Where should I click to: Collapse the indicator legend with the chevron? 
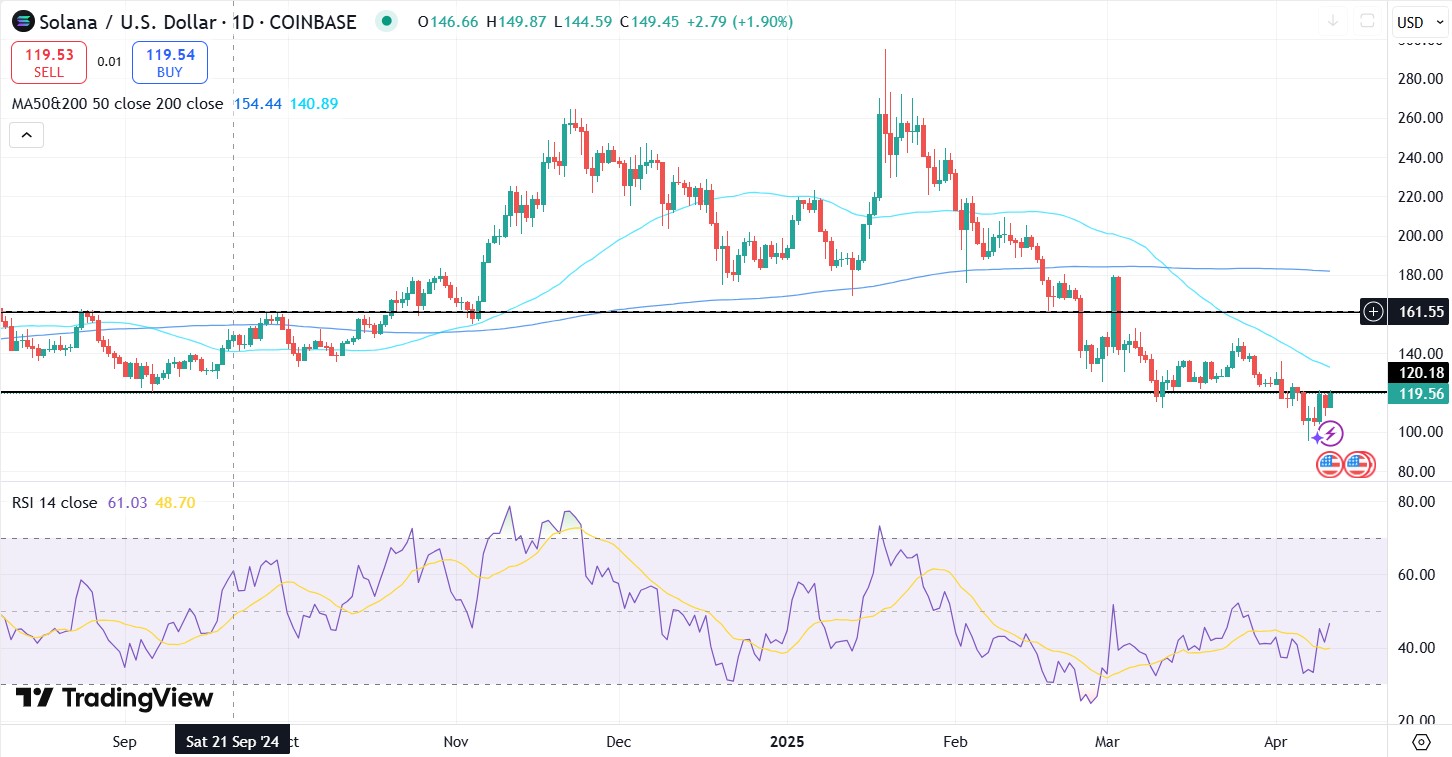27,134
